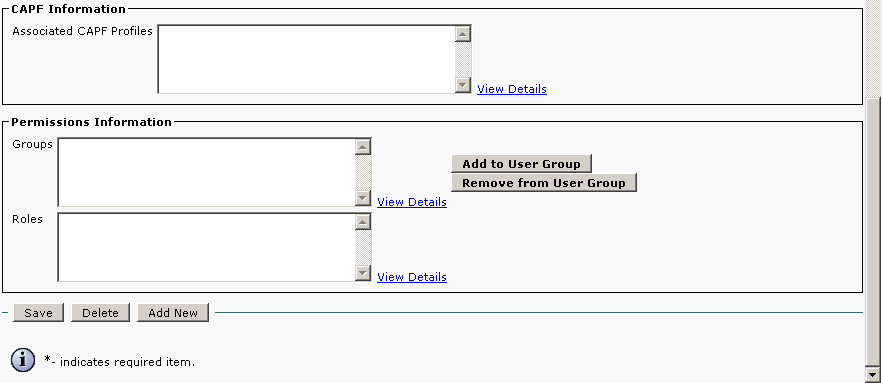Click Remove from User Group

tap(544, 183)
